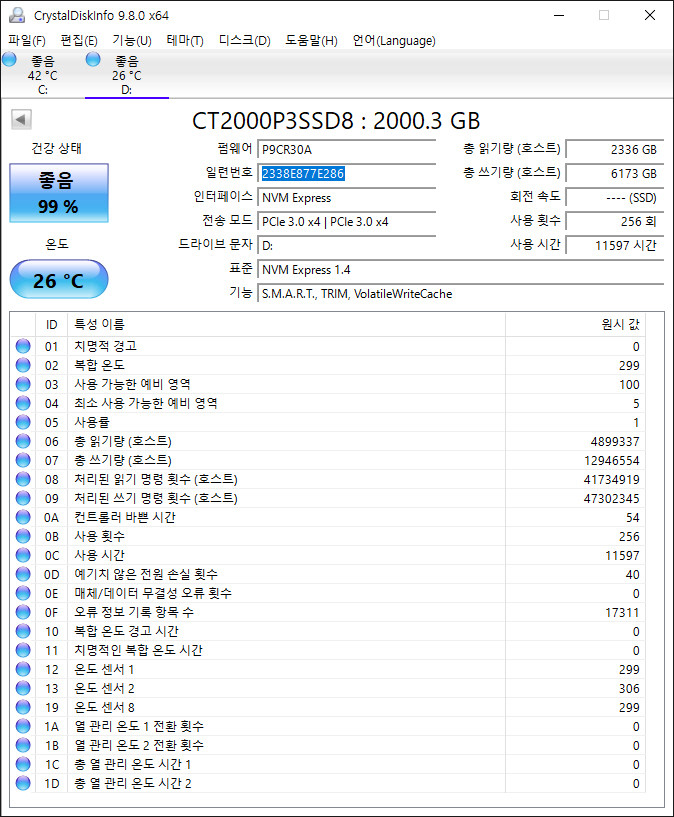The height and width of the screenshot is (817, 674).
Task: Click the interface field NVM Express
Action: point(347,197)
